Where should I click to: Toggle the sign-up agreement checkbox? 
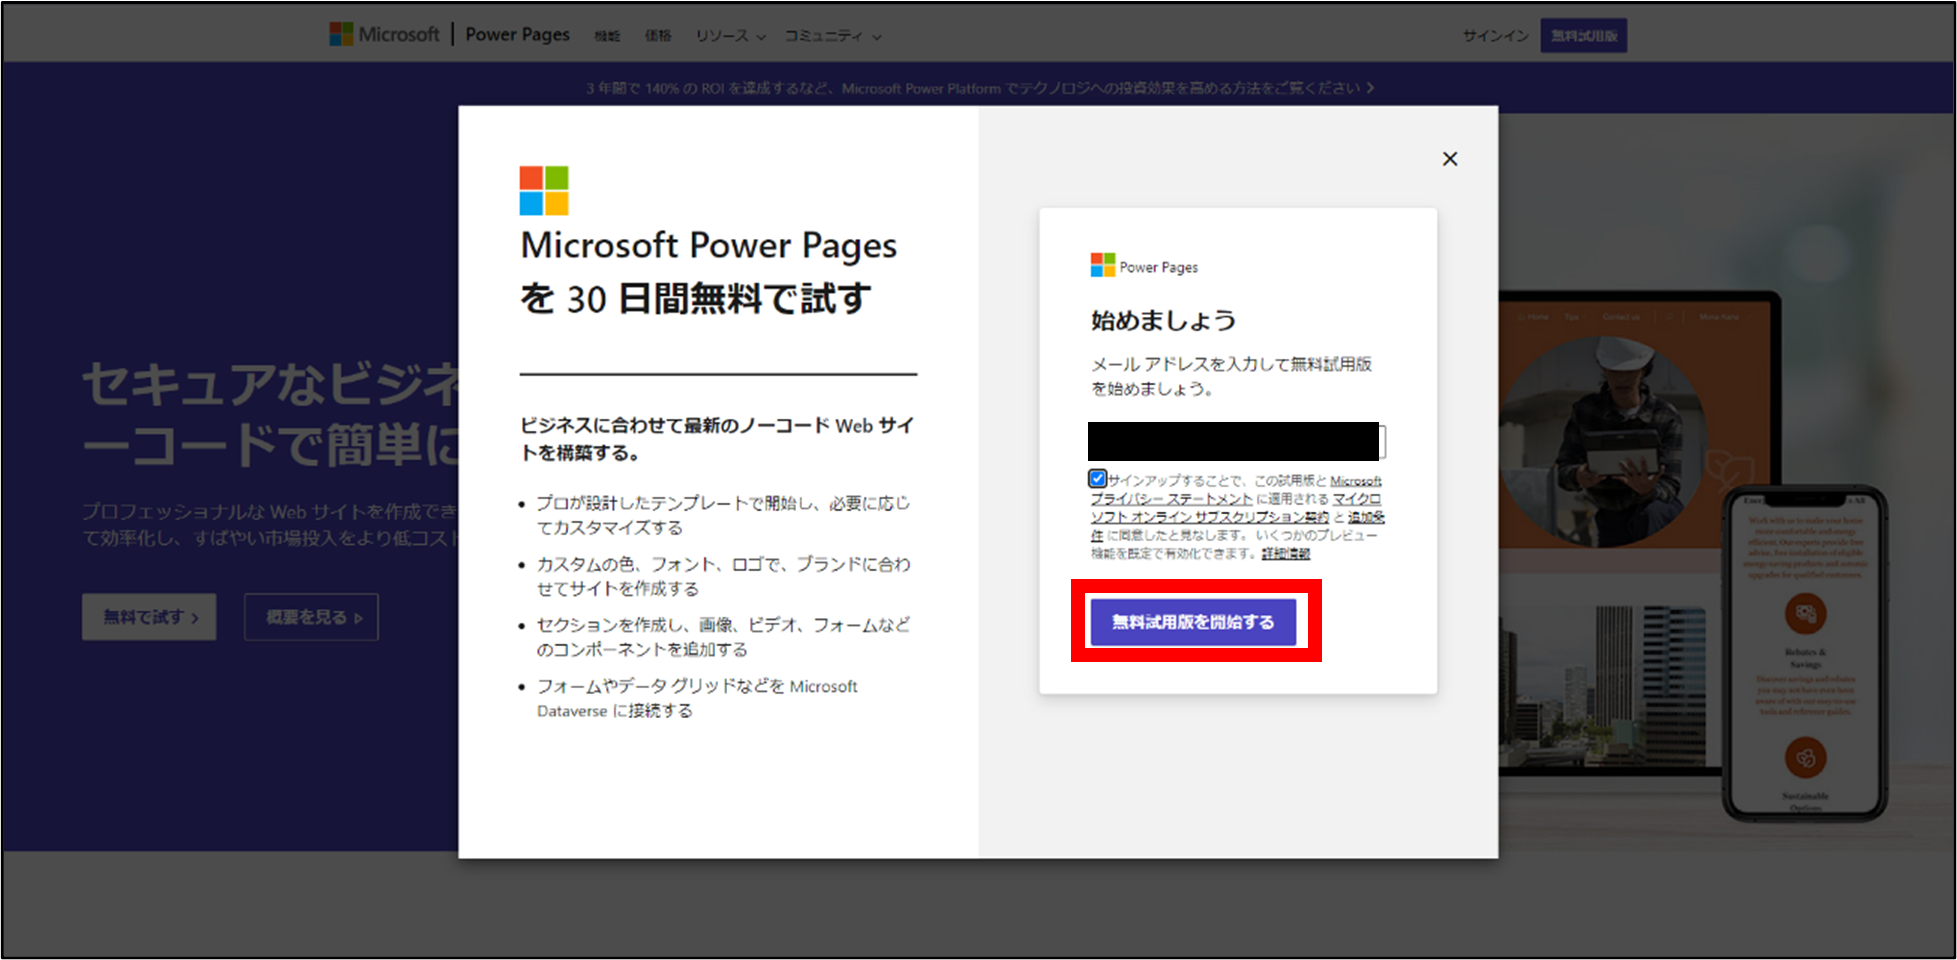click(x=1098, y=479)
